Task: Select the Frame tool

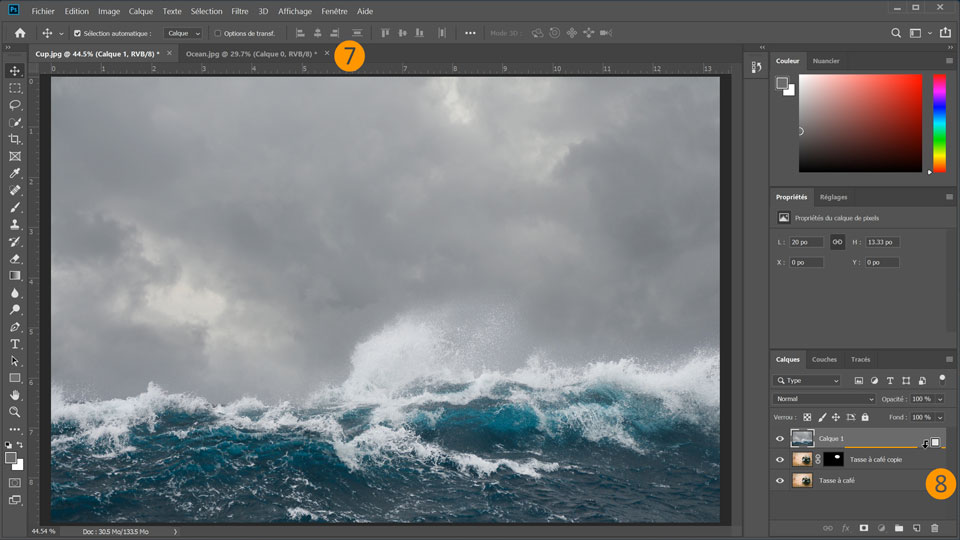Action: click(15, 157)
